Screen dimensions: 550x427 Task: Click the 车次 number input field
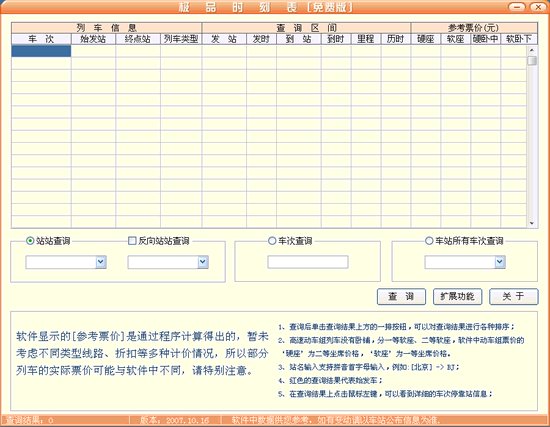point(308,262)
